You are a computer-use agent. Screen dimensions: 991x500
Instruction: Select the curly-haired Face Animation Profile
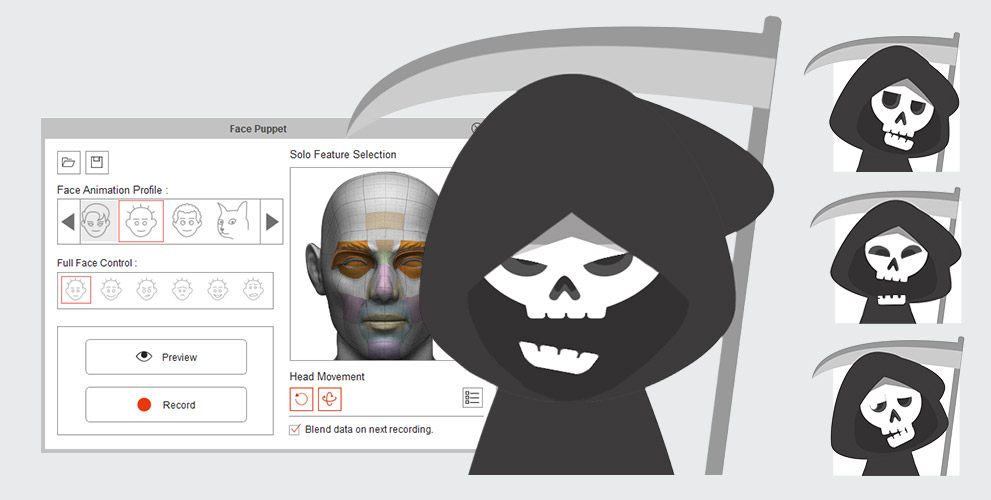click(187, 221)
